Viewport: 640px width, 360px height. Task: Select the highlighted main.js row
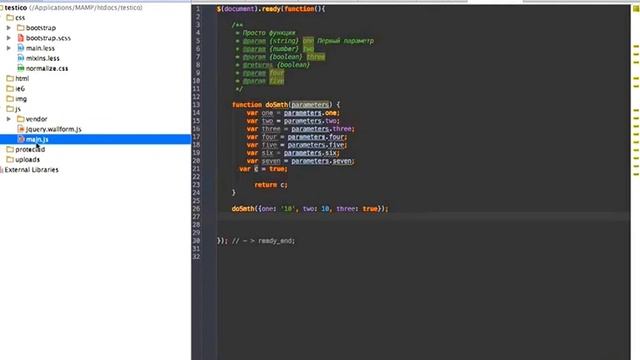pos(96,139)
